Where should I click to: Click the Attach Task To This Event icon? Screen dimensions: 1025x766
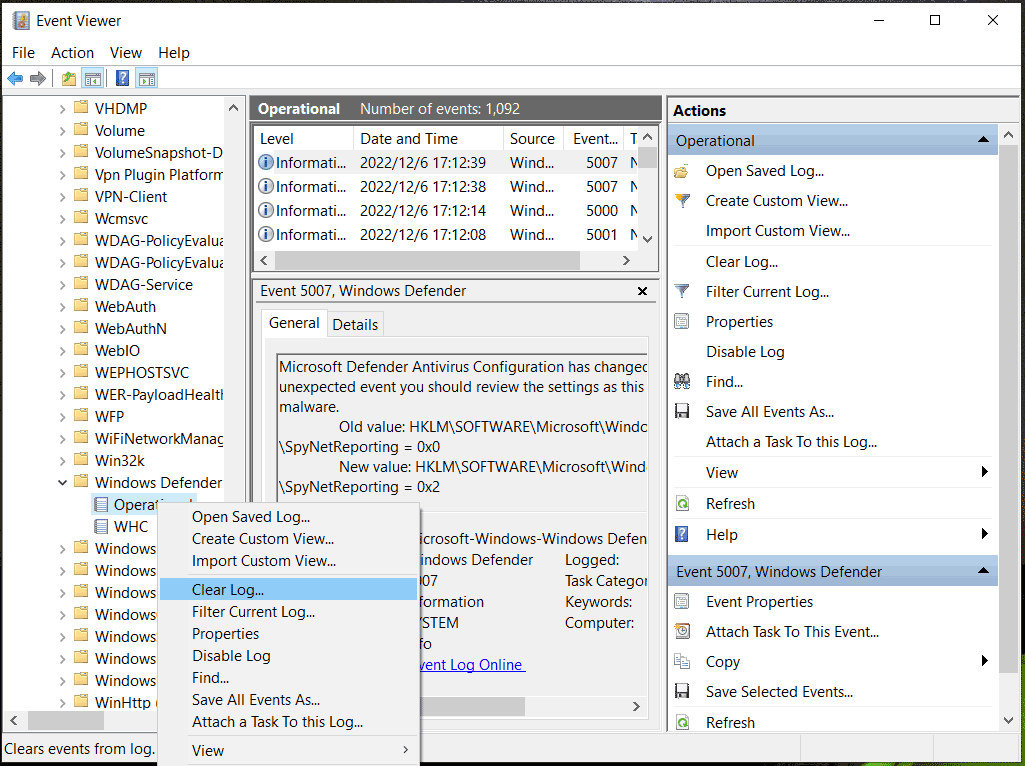tap(682, 631)
